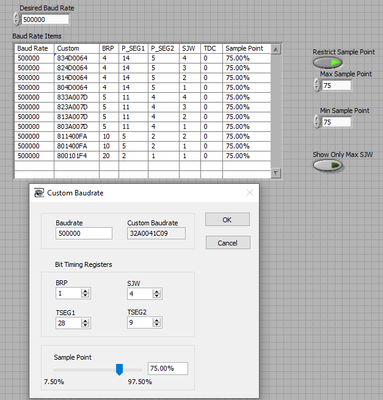Select the cell with custom value 804D0064
This screenshot has width=383, height=400.
point(77,88)
